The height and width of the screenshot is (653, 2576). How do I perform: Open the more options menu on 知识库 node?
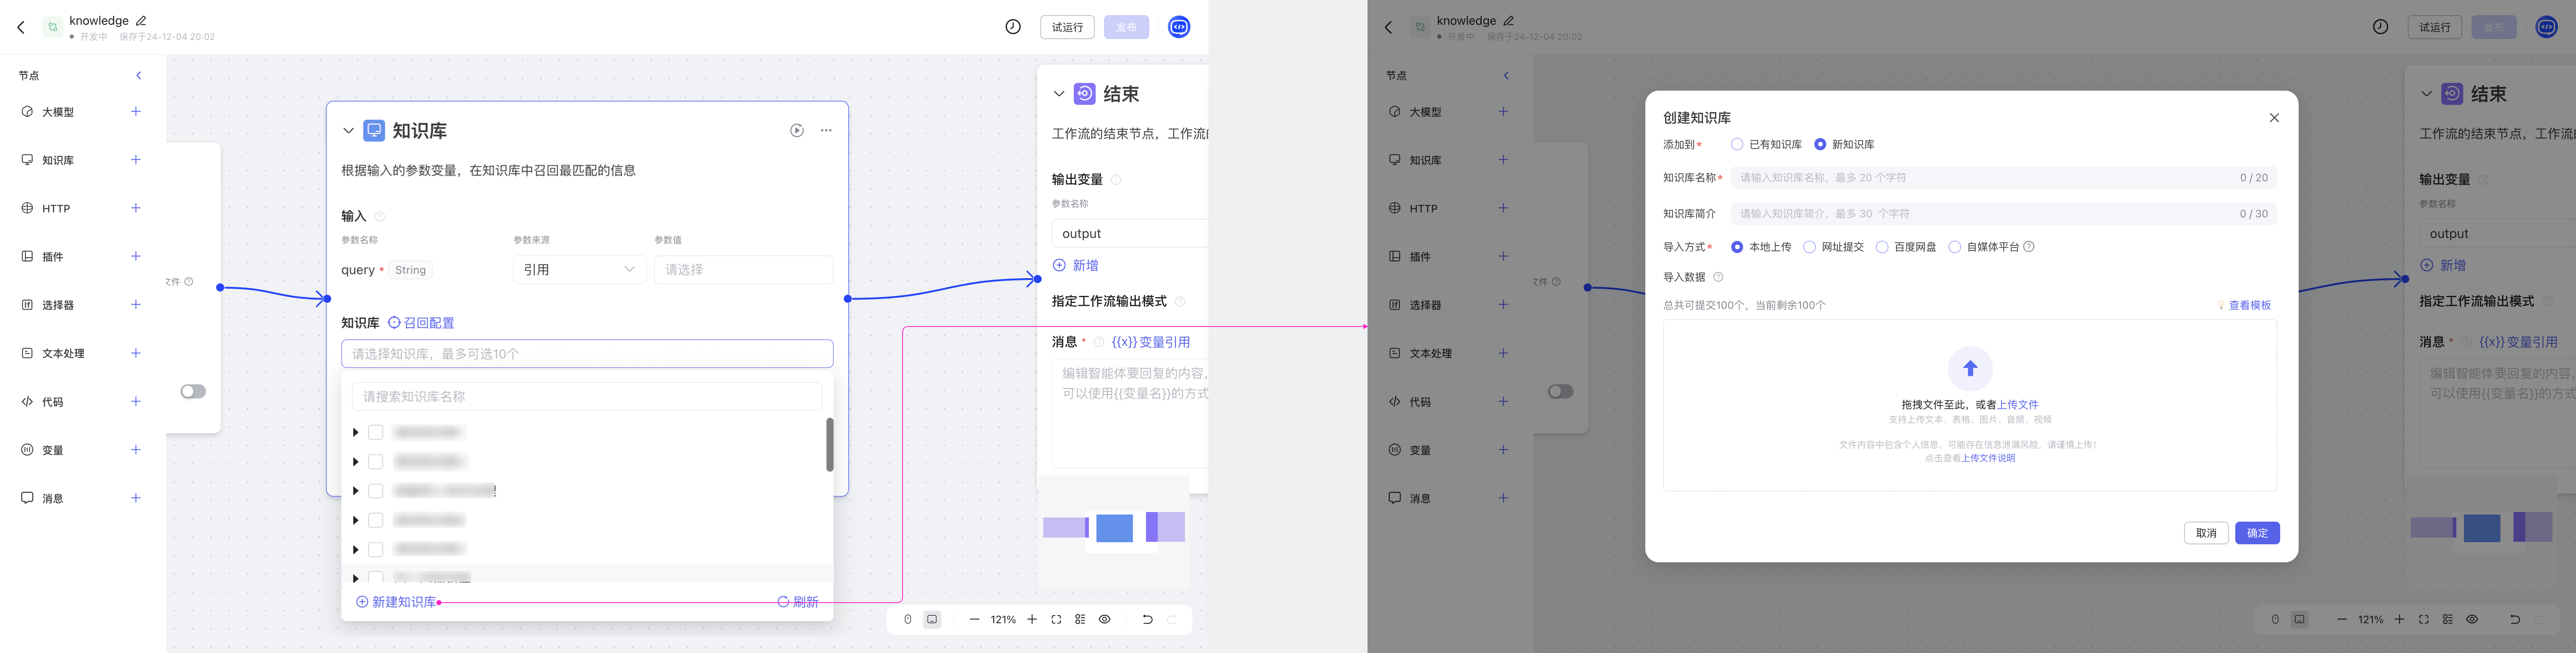tap(825, 130)
